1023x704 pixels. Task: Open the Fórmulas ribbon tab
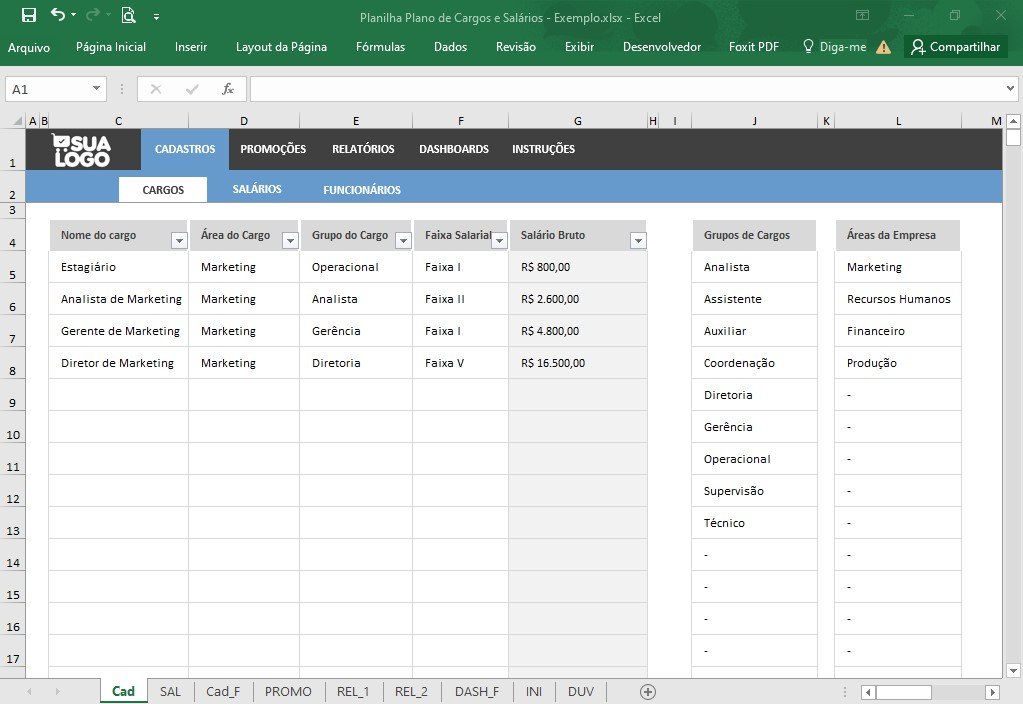tap(380, 47)
